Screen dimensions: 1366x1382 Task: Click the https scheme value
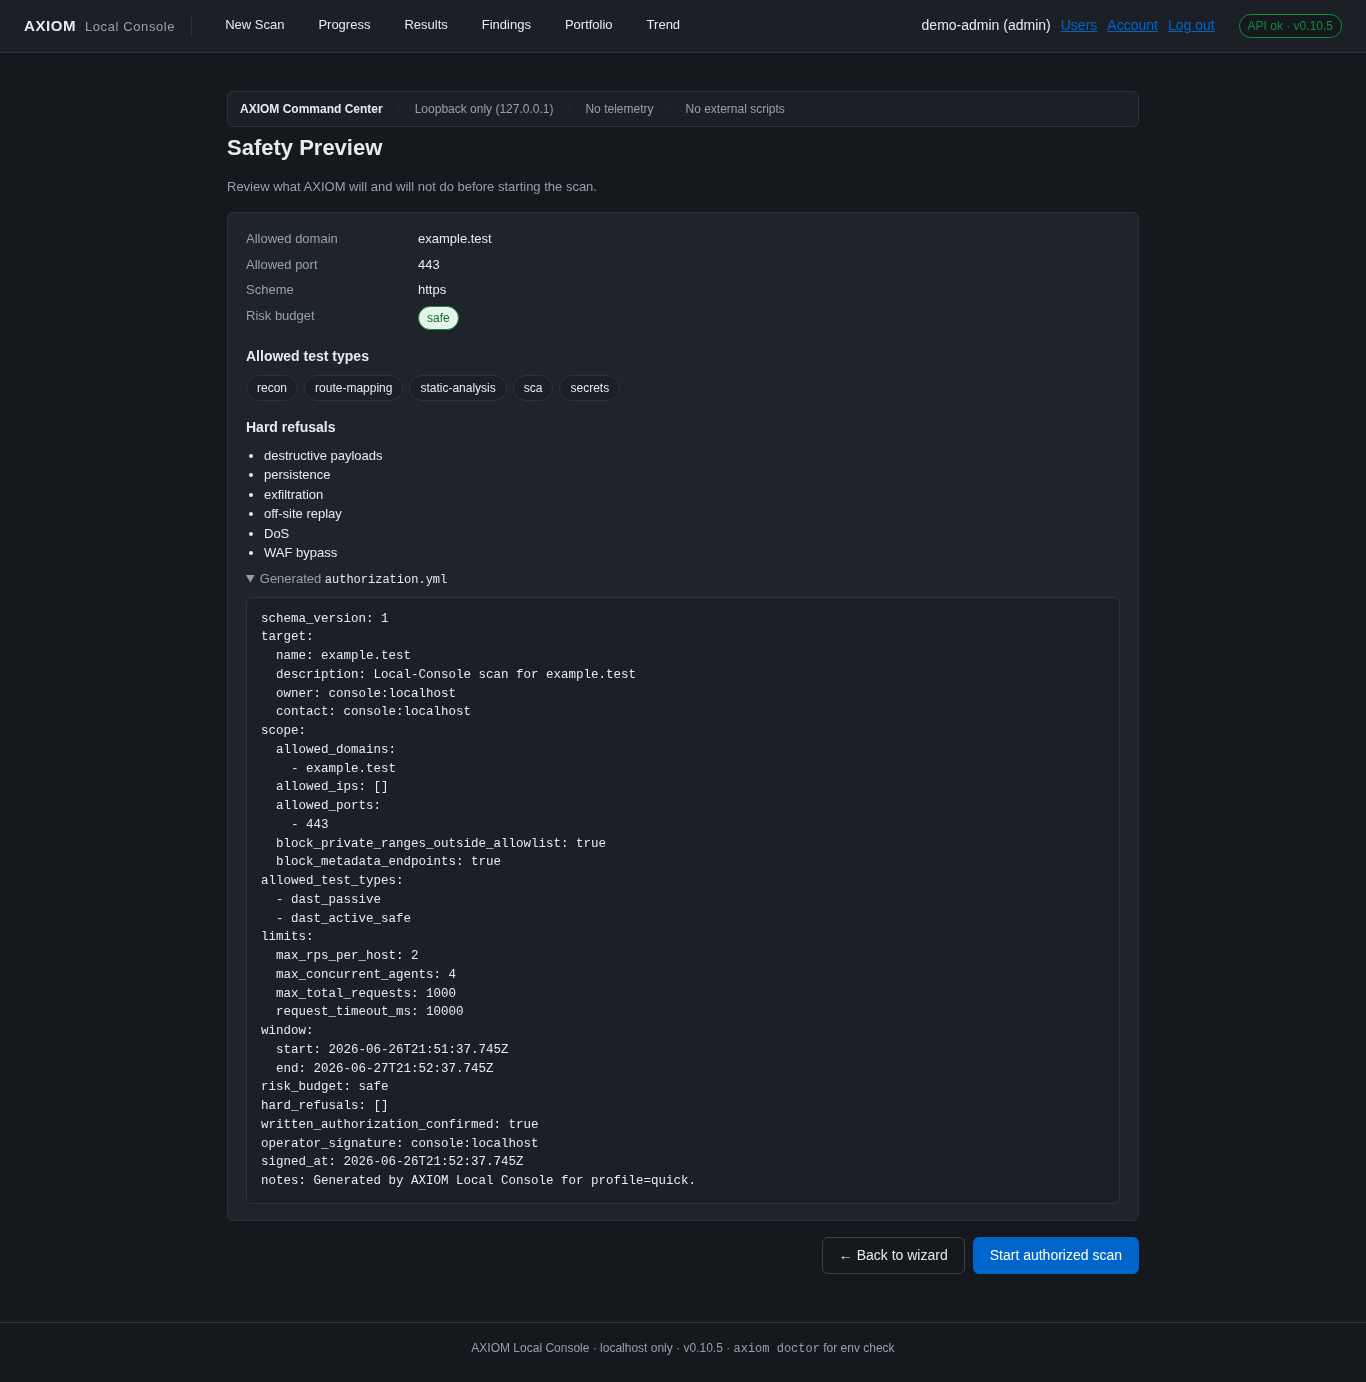coord(432,290)
